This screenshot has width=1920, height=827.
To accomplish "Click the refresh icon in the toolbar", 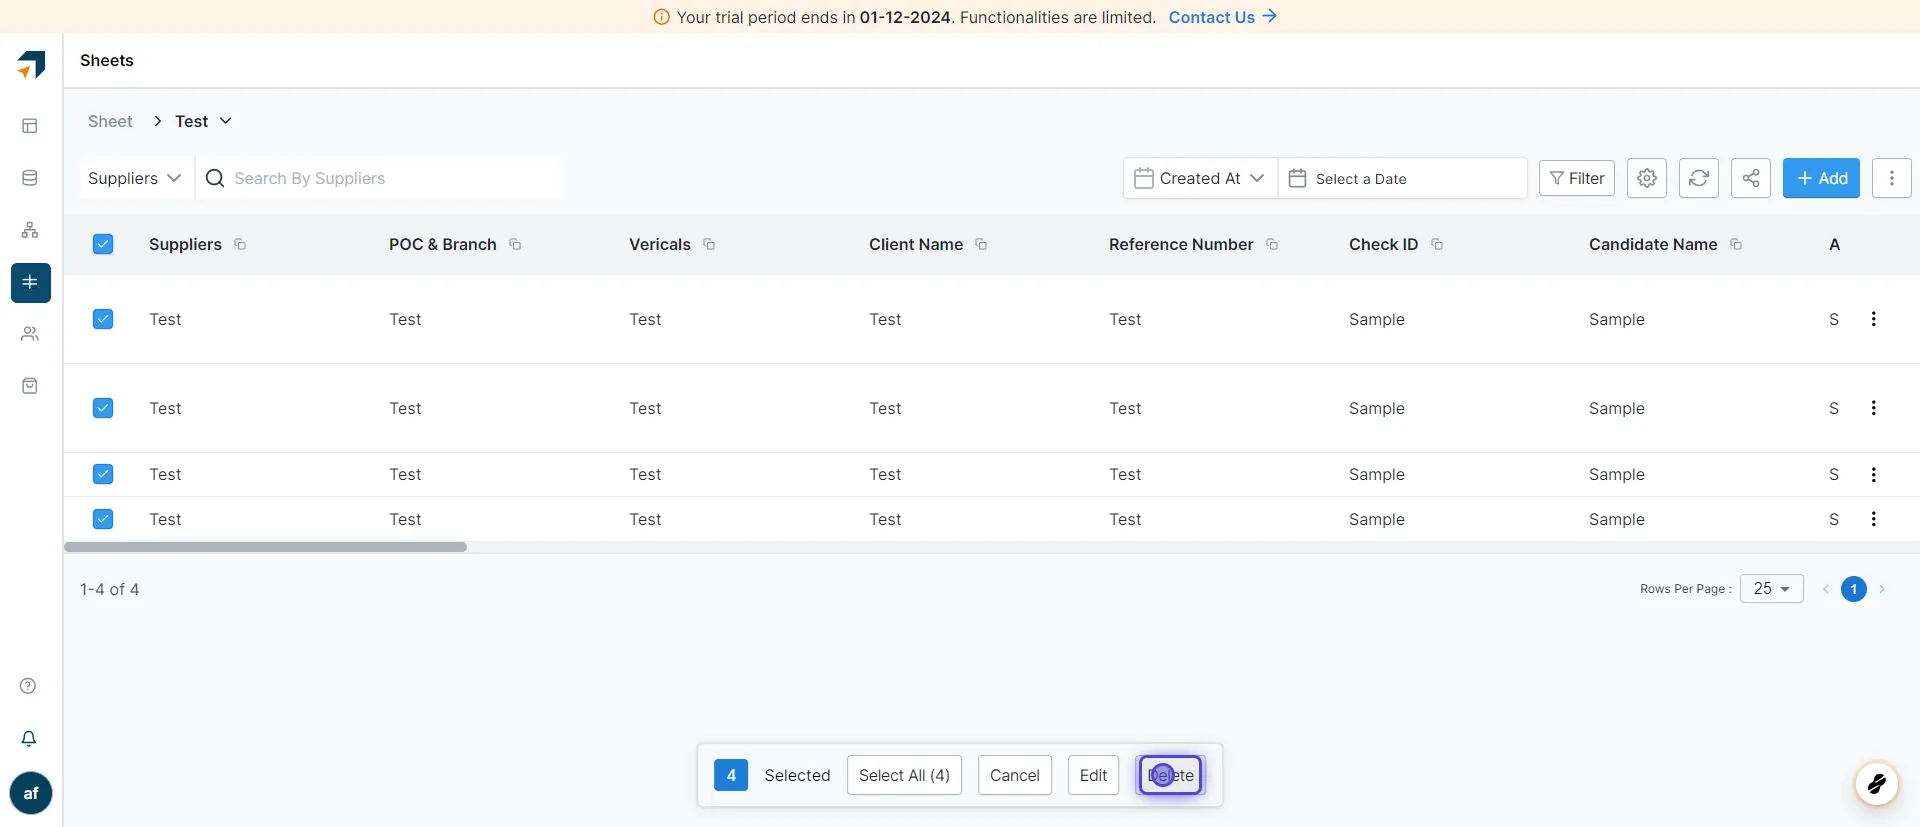I will coord(1699,178).
